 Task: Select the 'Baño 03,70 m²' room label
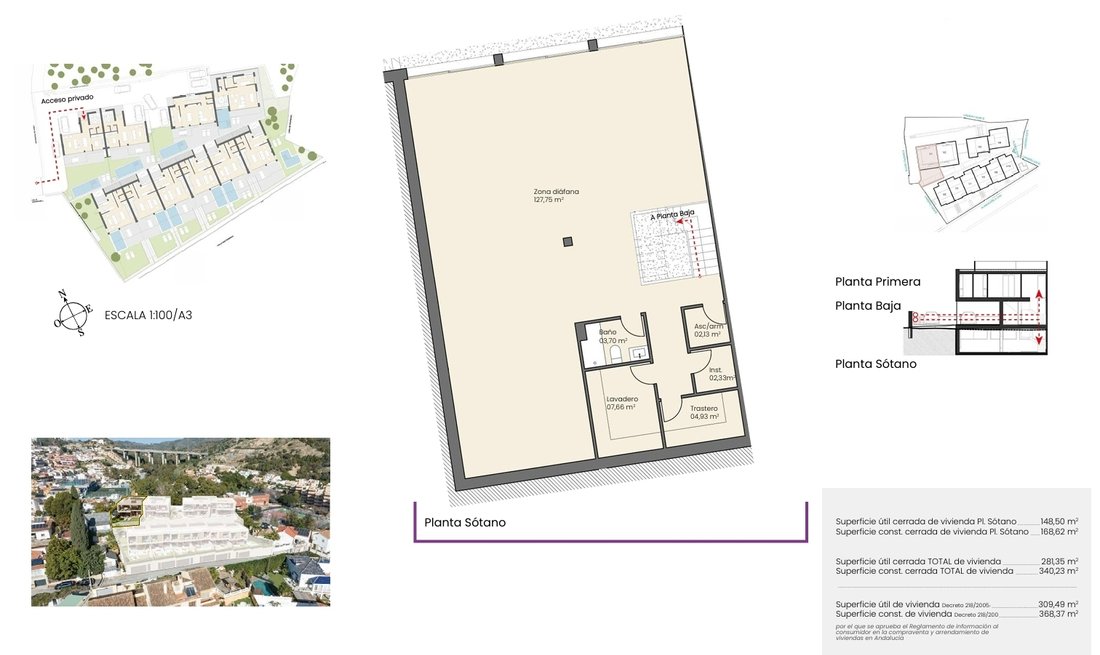[x=612, y=337]
